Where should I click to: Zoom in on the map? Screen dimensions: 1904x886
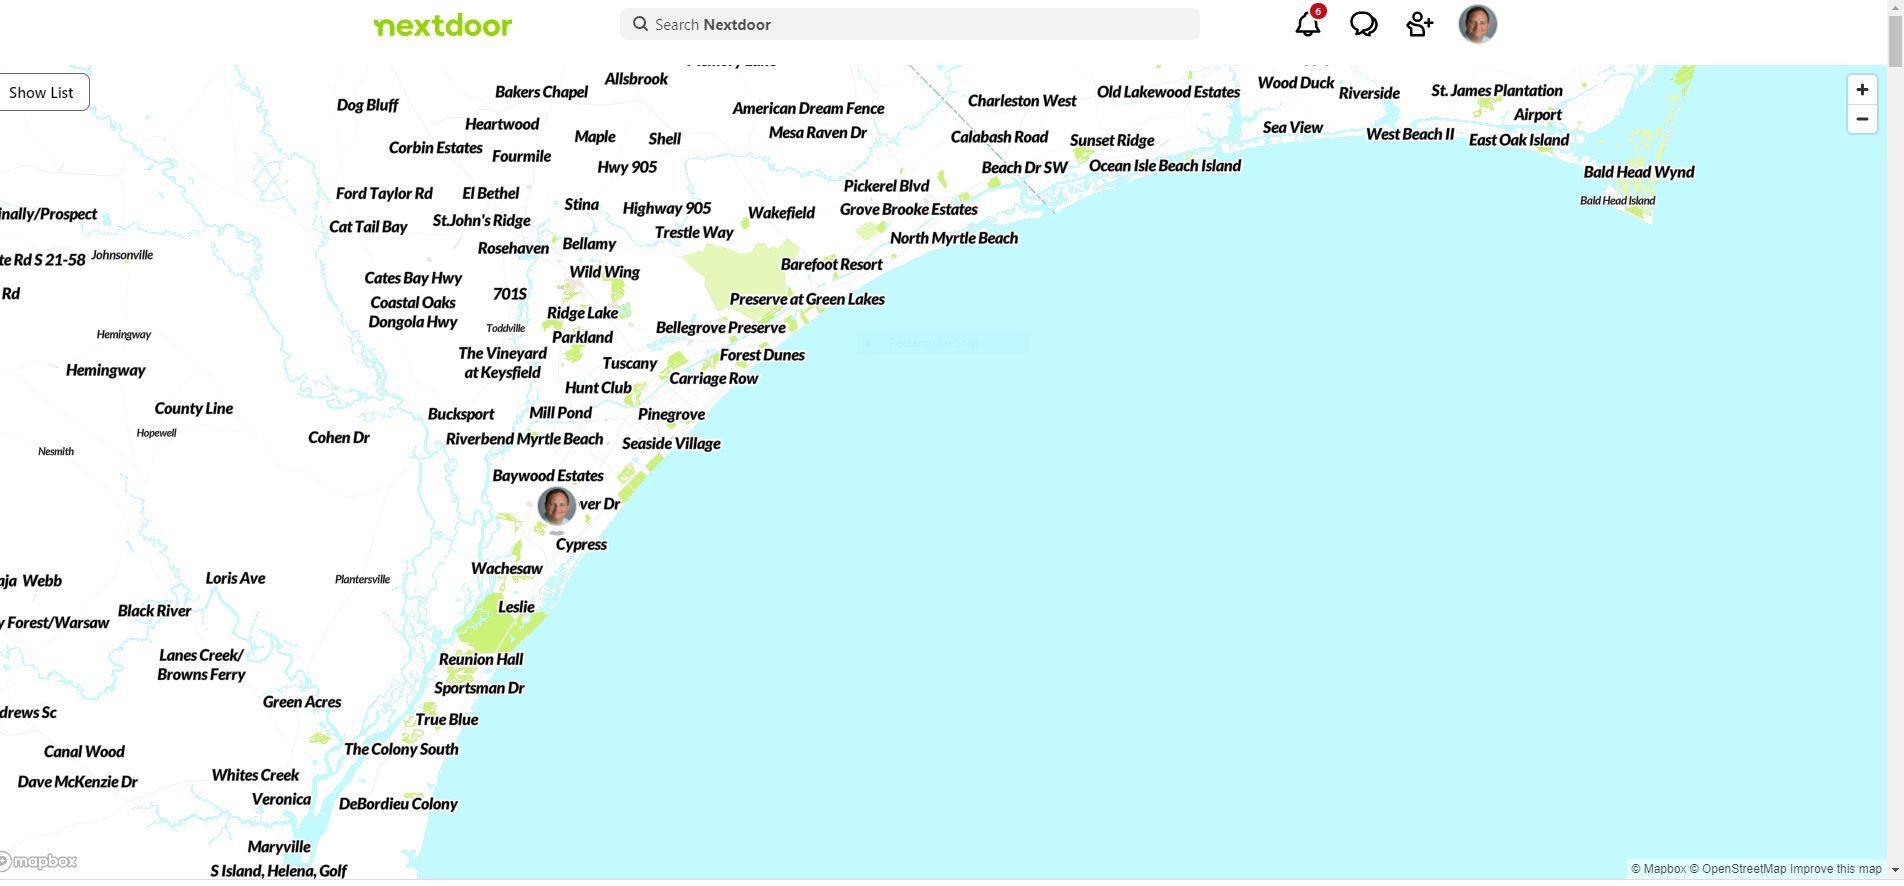(x=1861, y=90)
